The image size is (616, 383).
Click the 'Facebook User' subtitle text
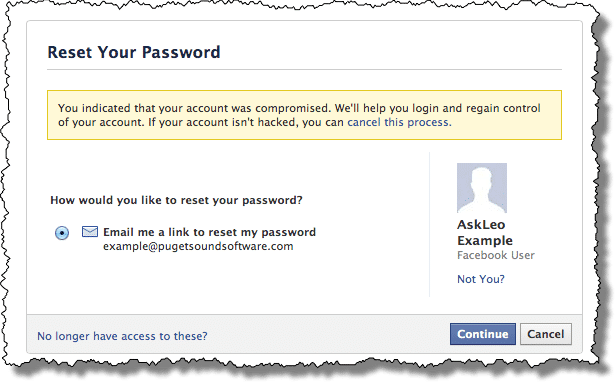pyautogui.click(x=496, y=255)
